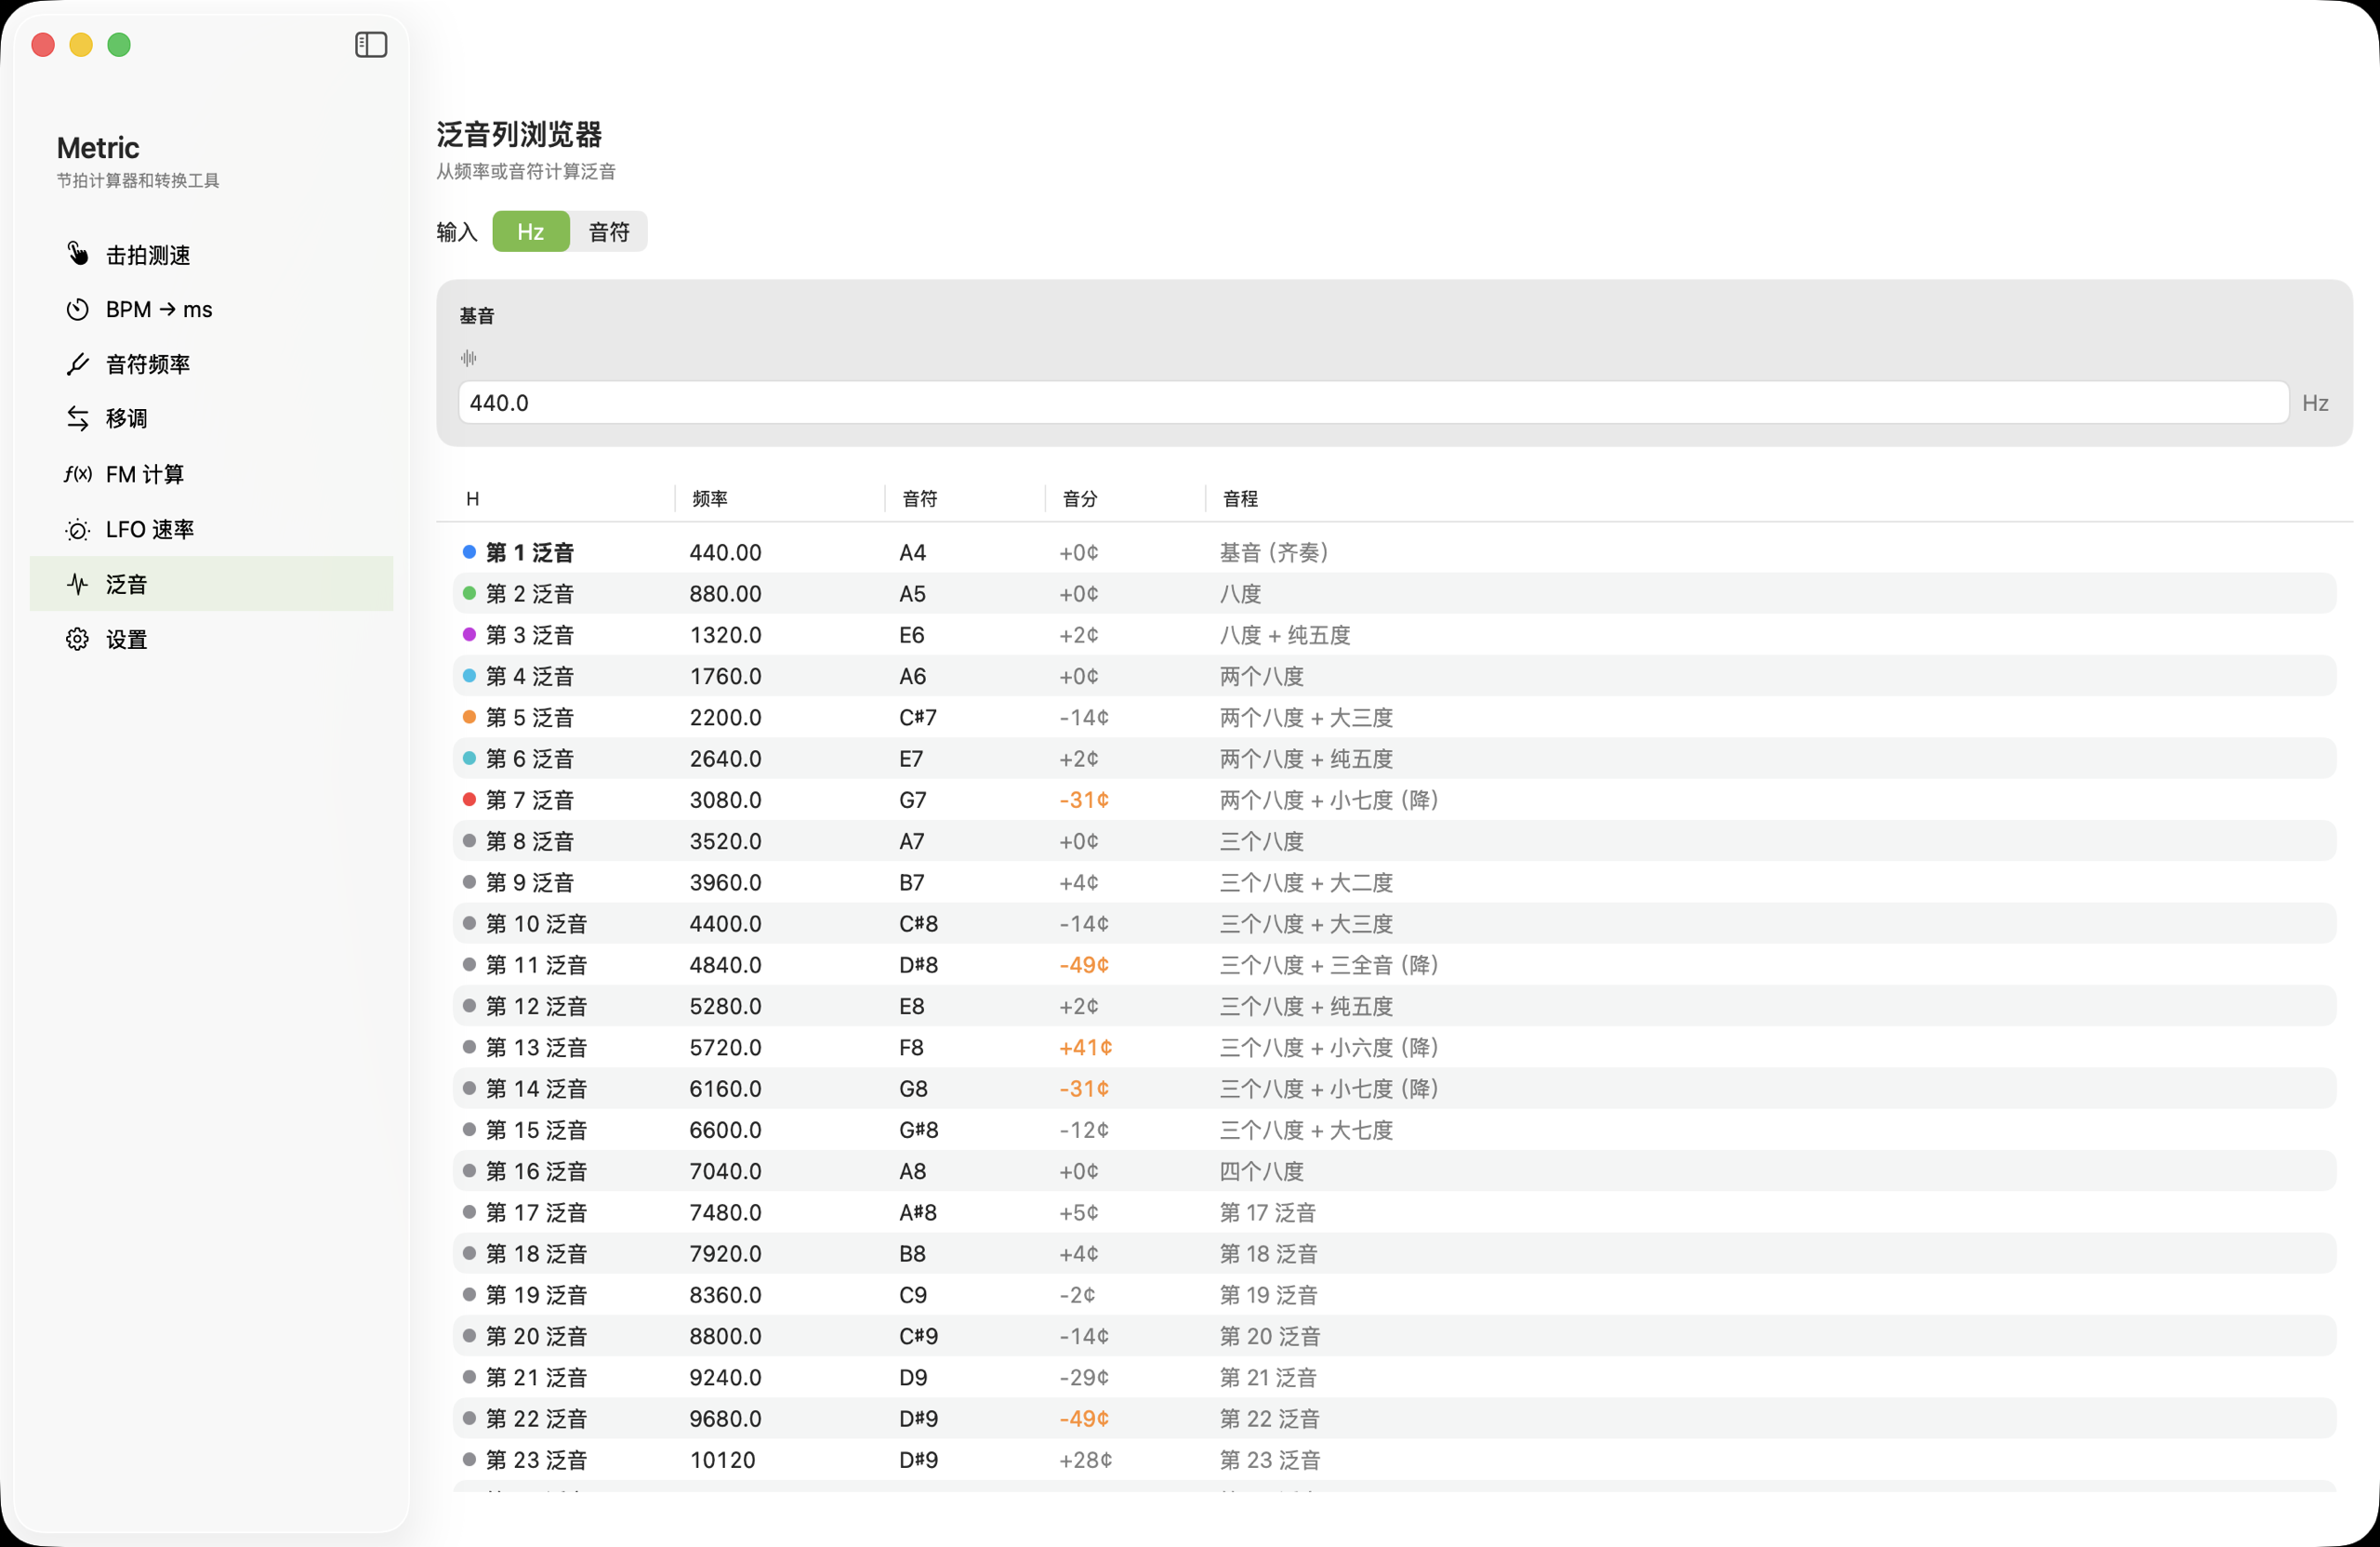Select the 第 16 泛音 row label
The height and width of the screenshot is (1547, 2380).
click(537, 1171)
